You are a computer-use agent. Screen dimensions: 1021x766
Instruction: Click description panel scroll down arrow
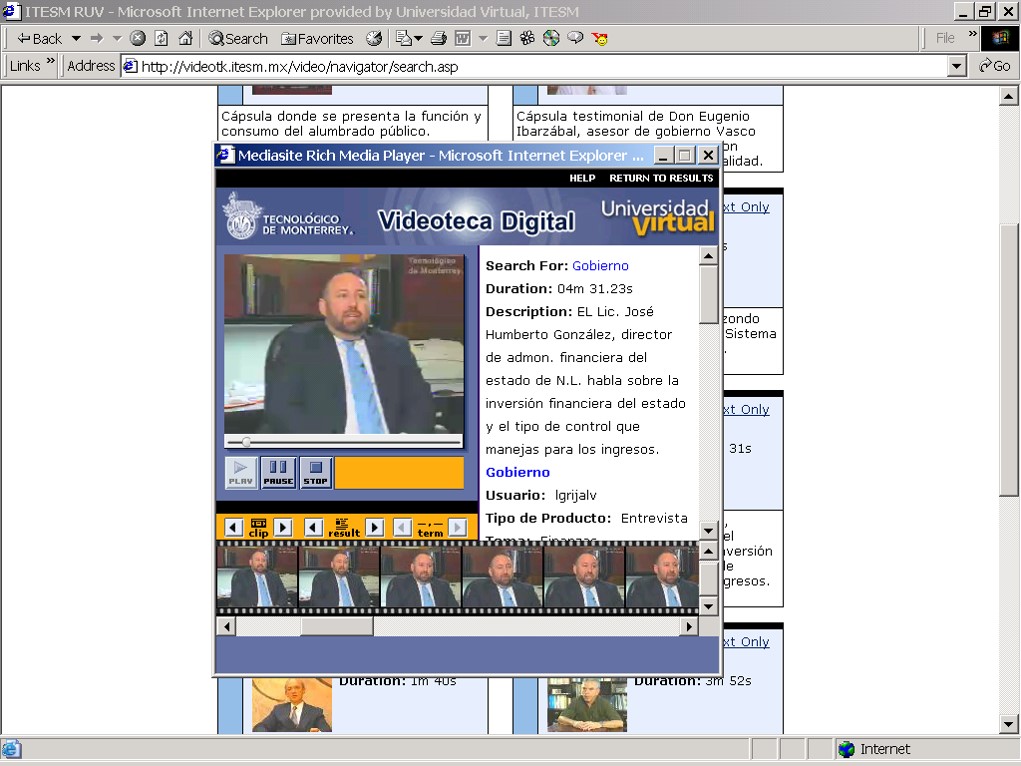pos(708,530)
